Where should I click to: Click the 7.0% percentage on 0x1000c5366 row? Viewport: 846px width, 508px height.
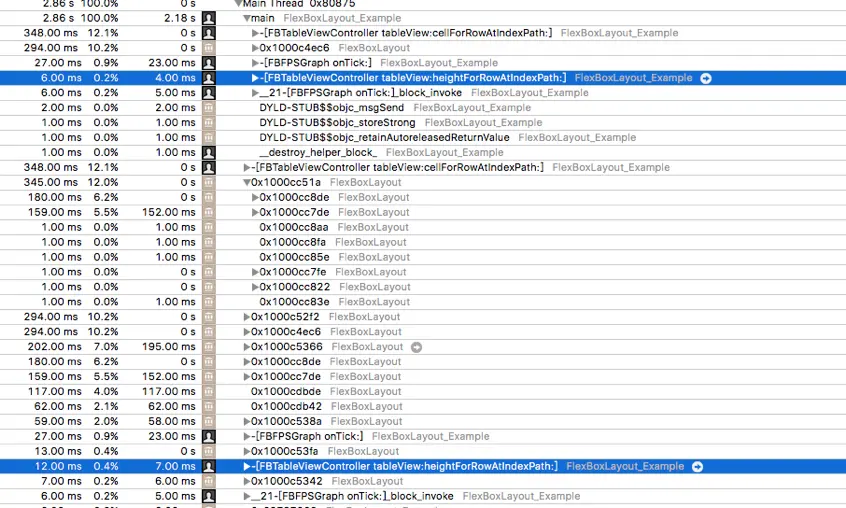coord(105,347)
